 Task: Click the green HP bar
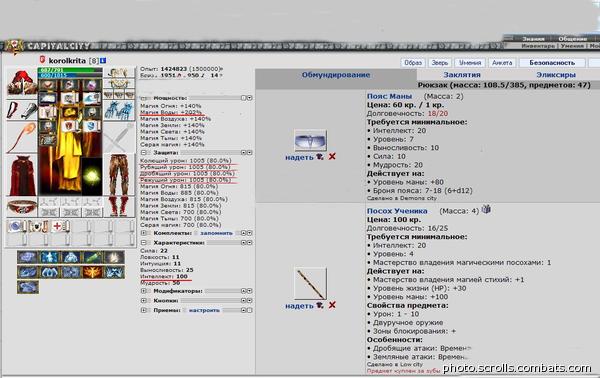[x=70, y=70]
